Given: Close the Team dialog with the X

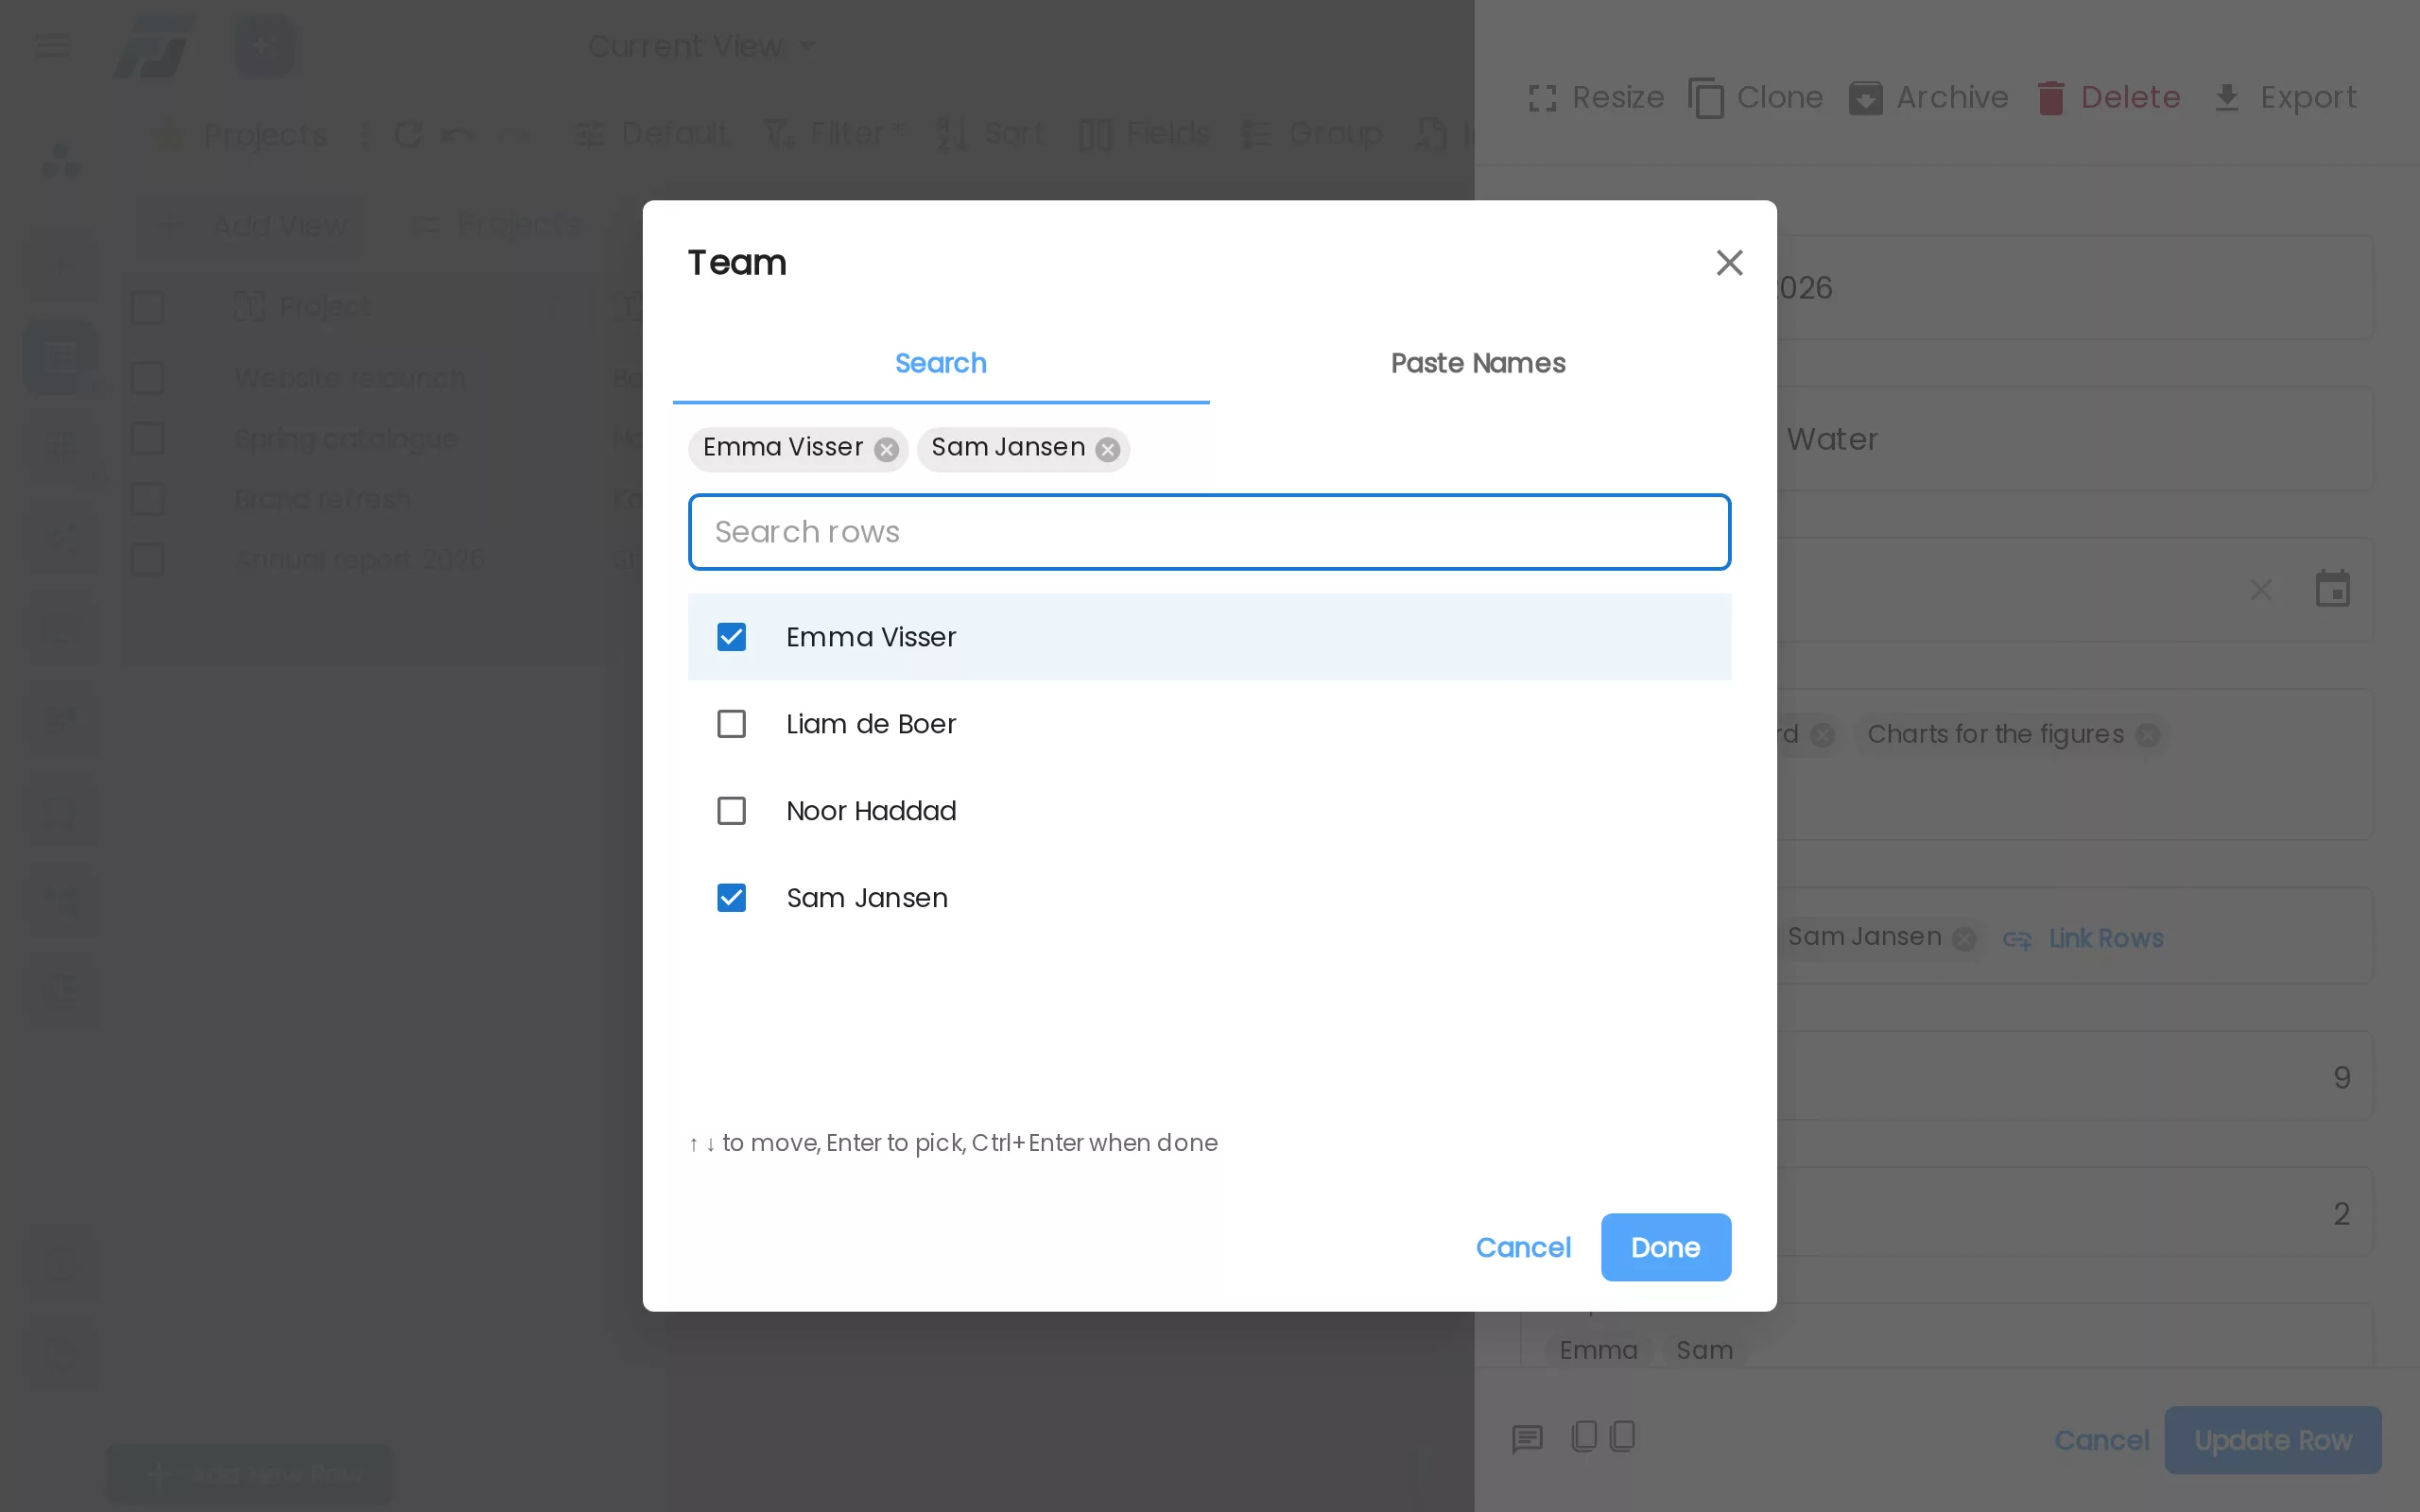Looking at the screenshot, I should click(1729, 262).
